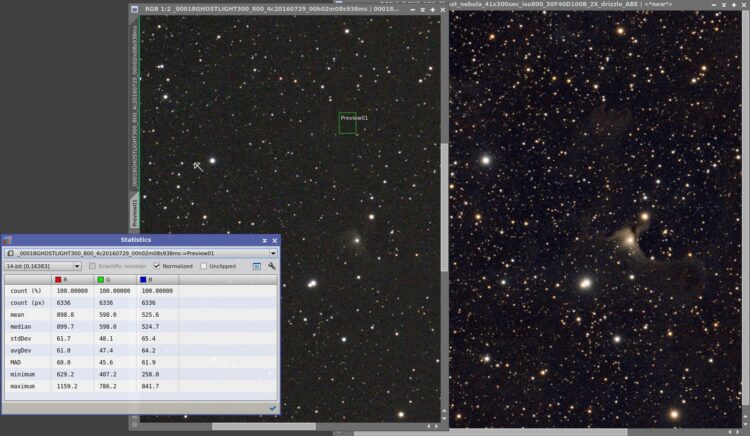
Task: Click the green G channel column header
Action: pyautogui.click(x=115, y=279)
